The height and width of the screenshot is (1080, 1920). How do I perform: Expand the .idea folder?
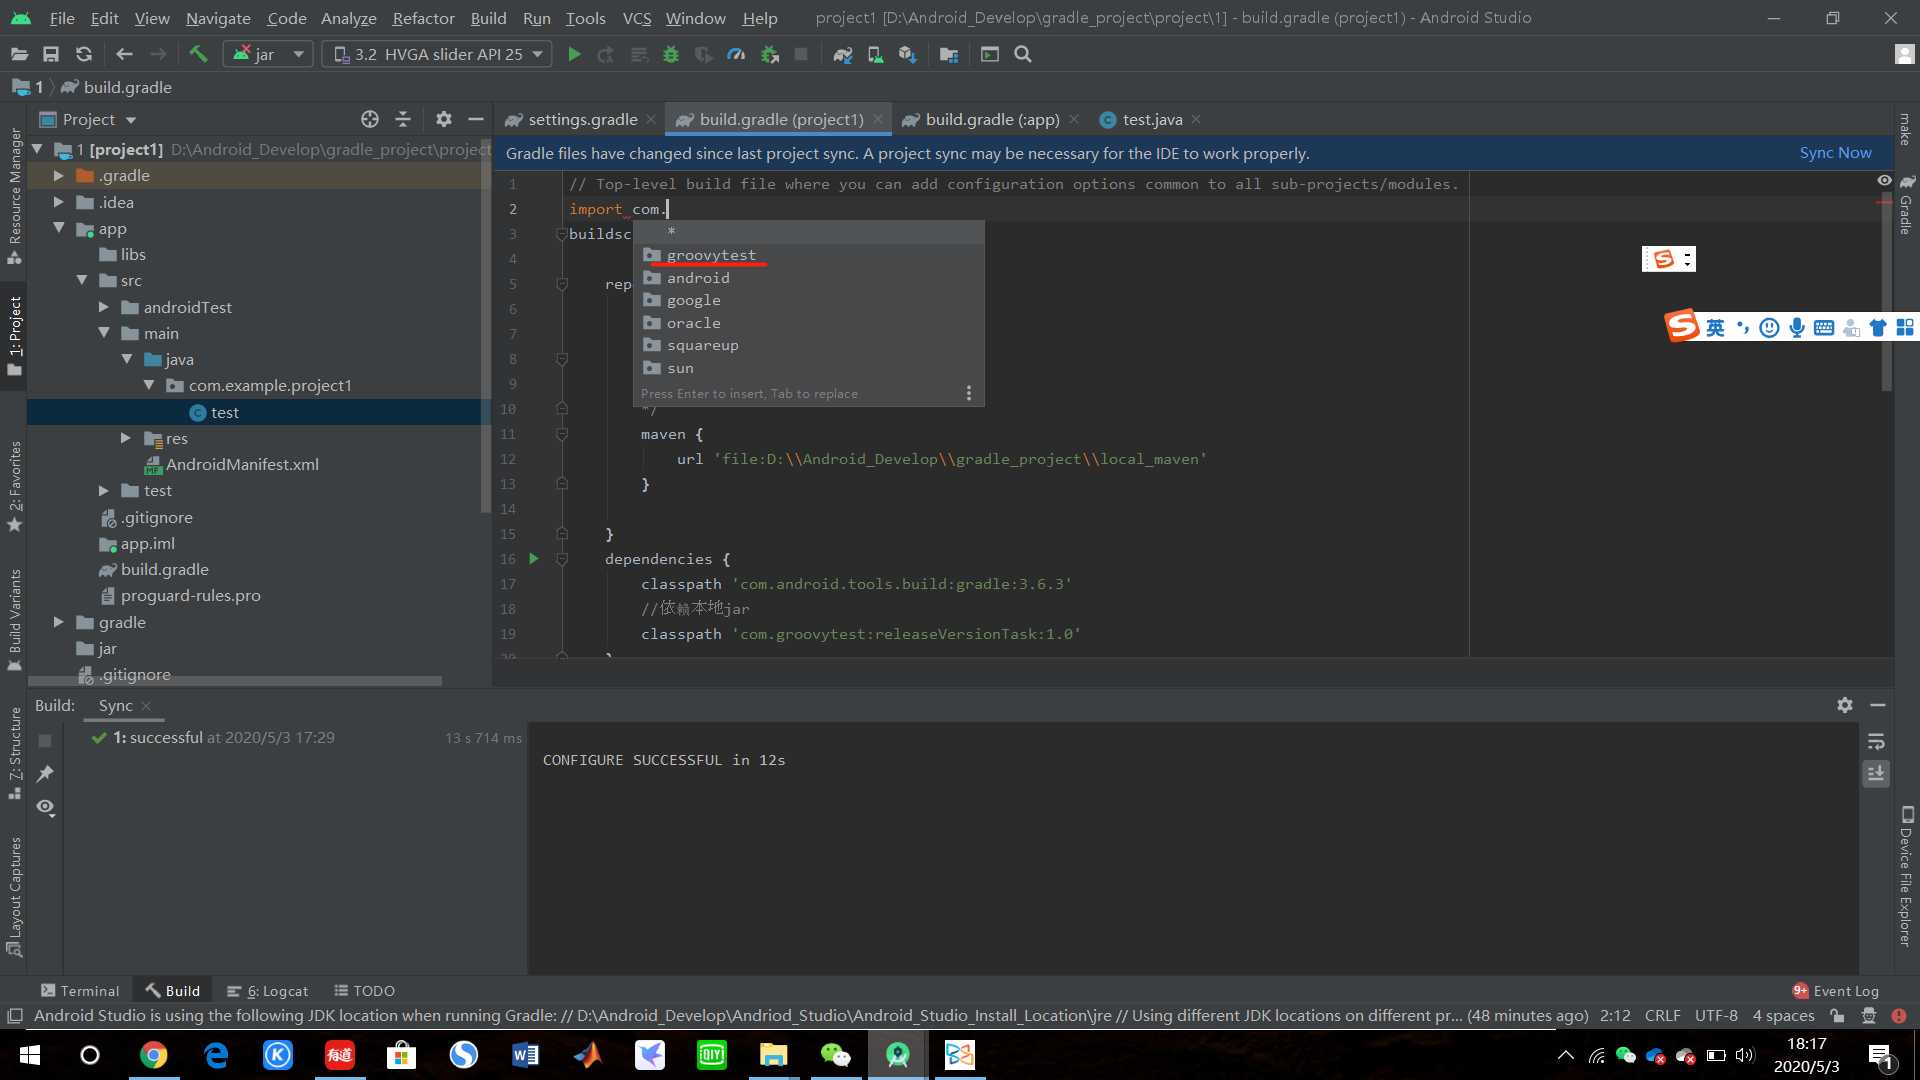coord(58,202)
